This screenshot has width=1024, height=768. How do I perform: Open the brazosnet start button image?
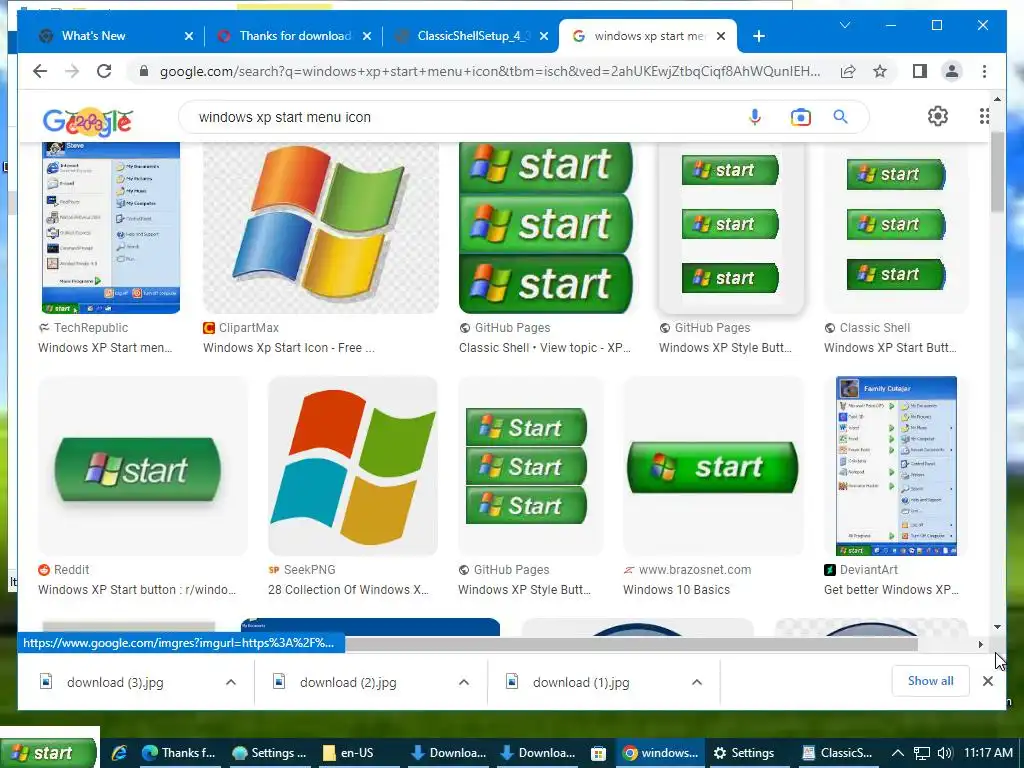pyautogui.click(x=713, y=466)
